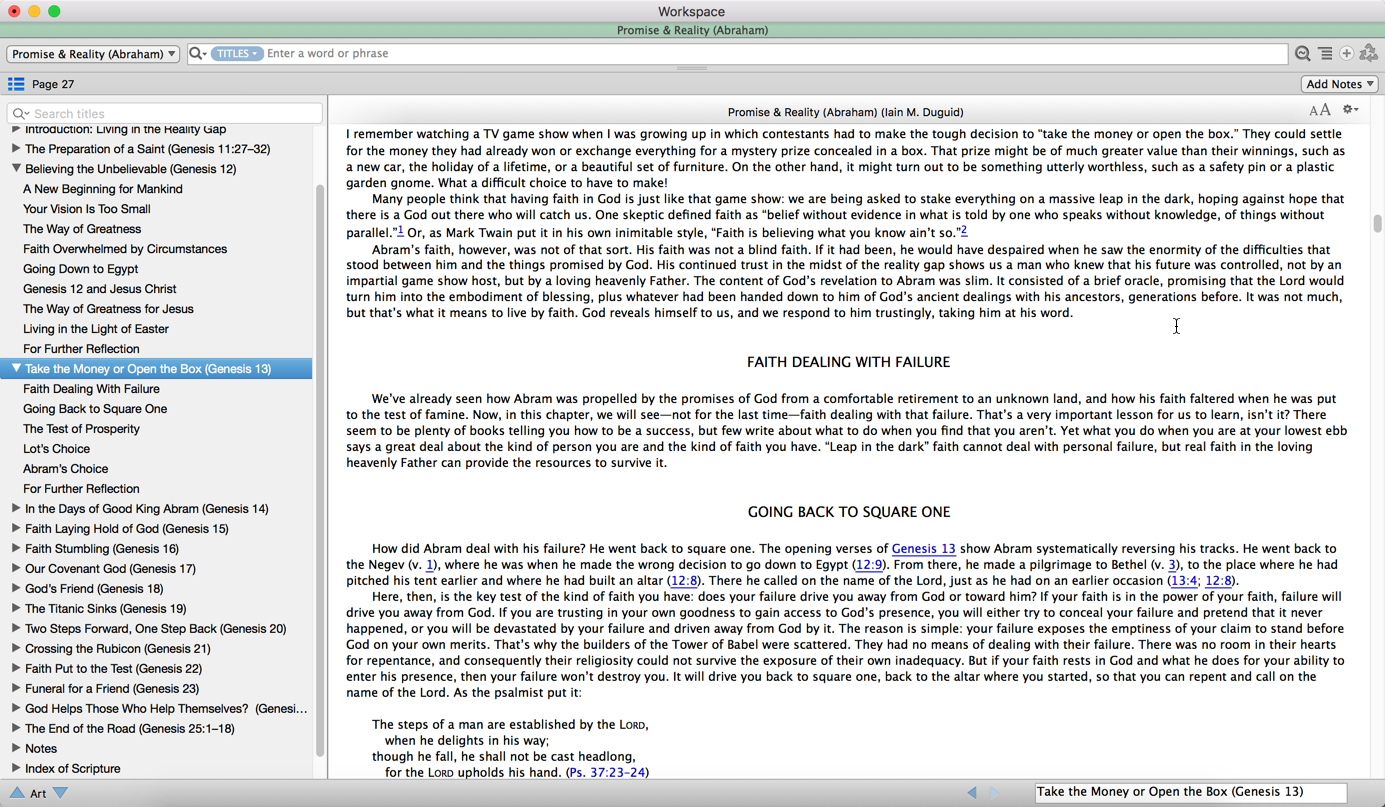Expand In the Days of Good King Abram

(16, 508)
